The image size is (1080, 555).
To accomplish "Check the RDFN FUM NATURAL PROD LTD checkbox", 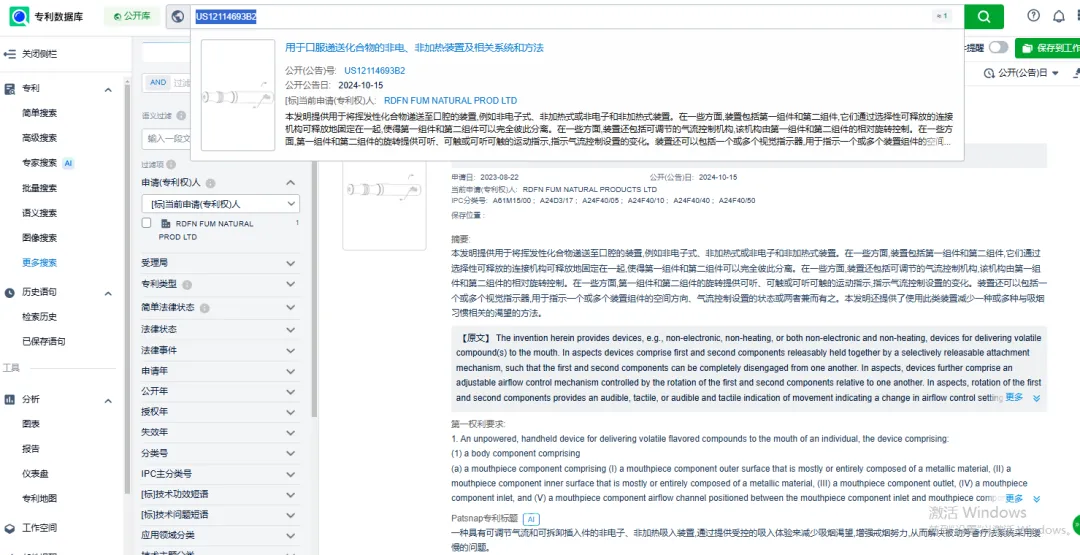I will coord(147,224).
